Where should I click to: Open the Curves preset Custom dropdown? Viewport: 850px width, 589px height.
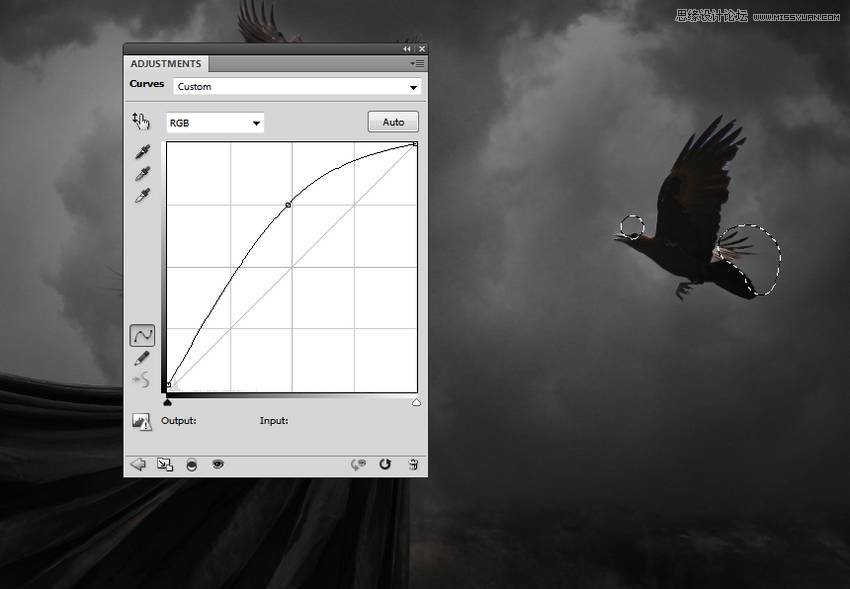(x=297, y=87)
